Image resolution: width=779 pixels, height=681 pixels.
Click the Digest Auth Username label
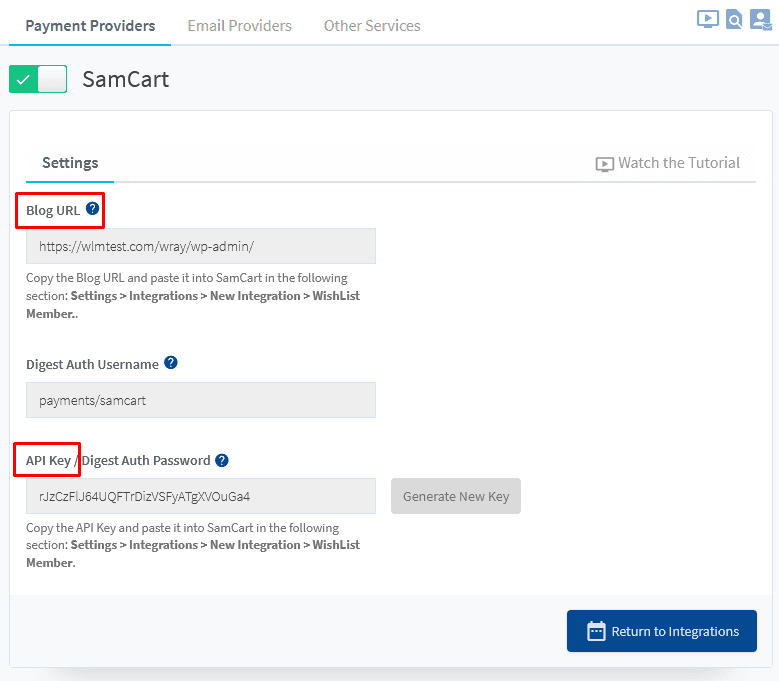pyautogui.click(x=92, y=365)
